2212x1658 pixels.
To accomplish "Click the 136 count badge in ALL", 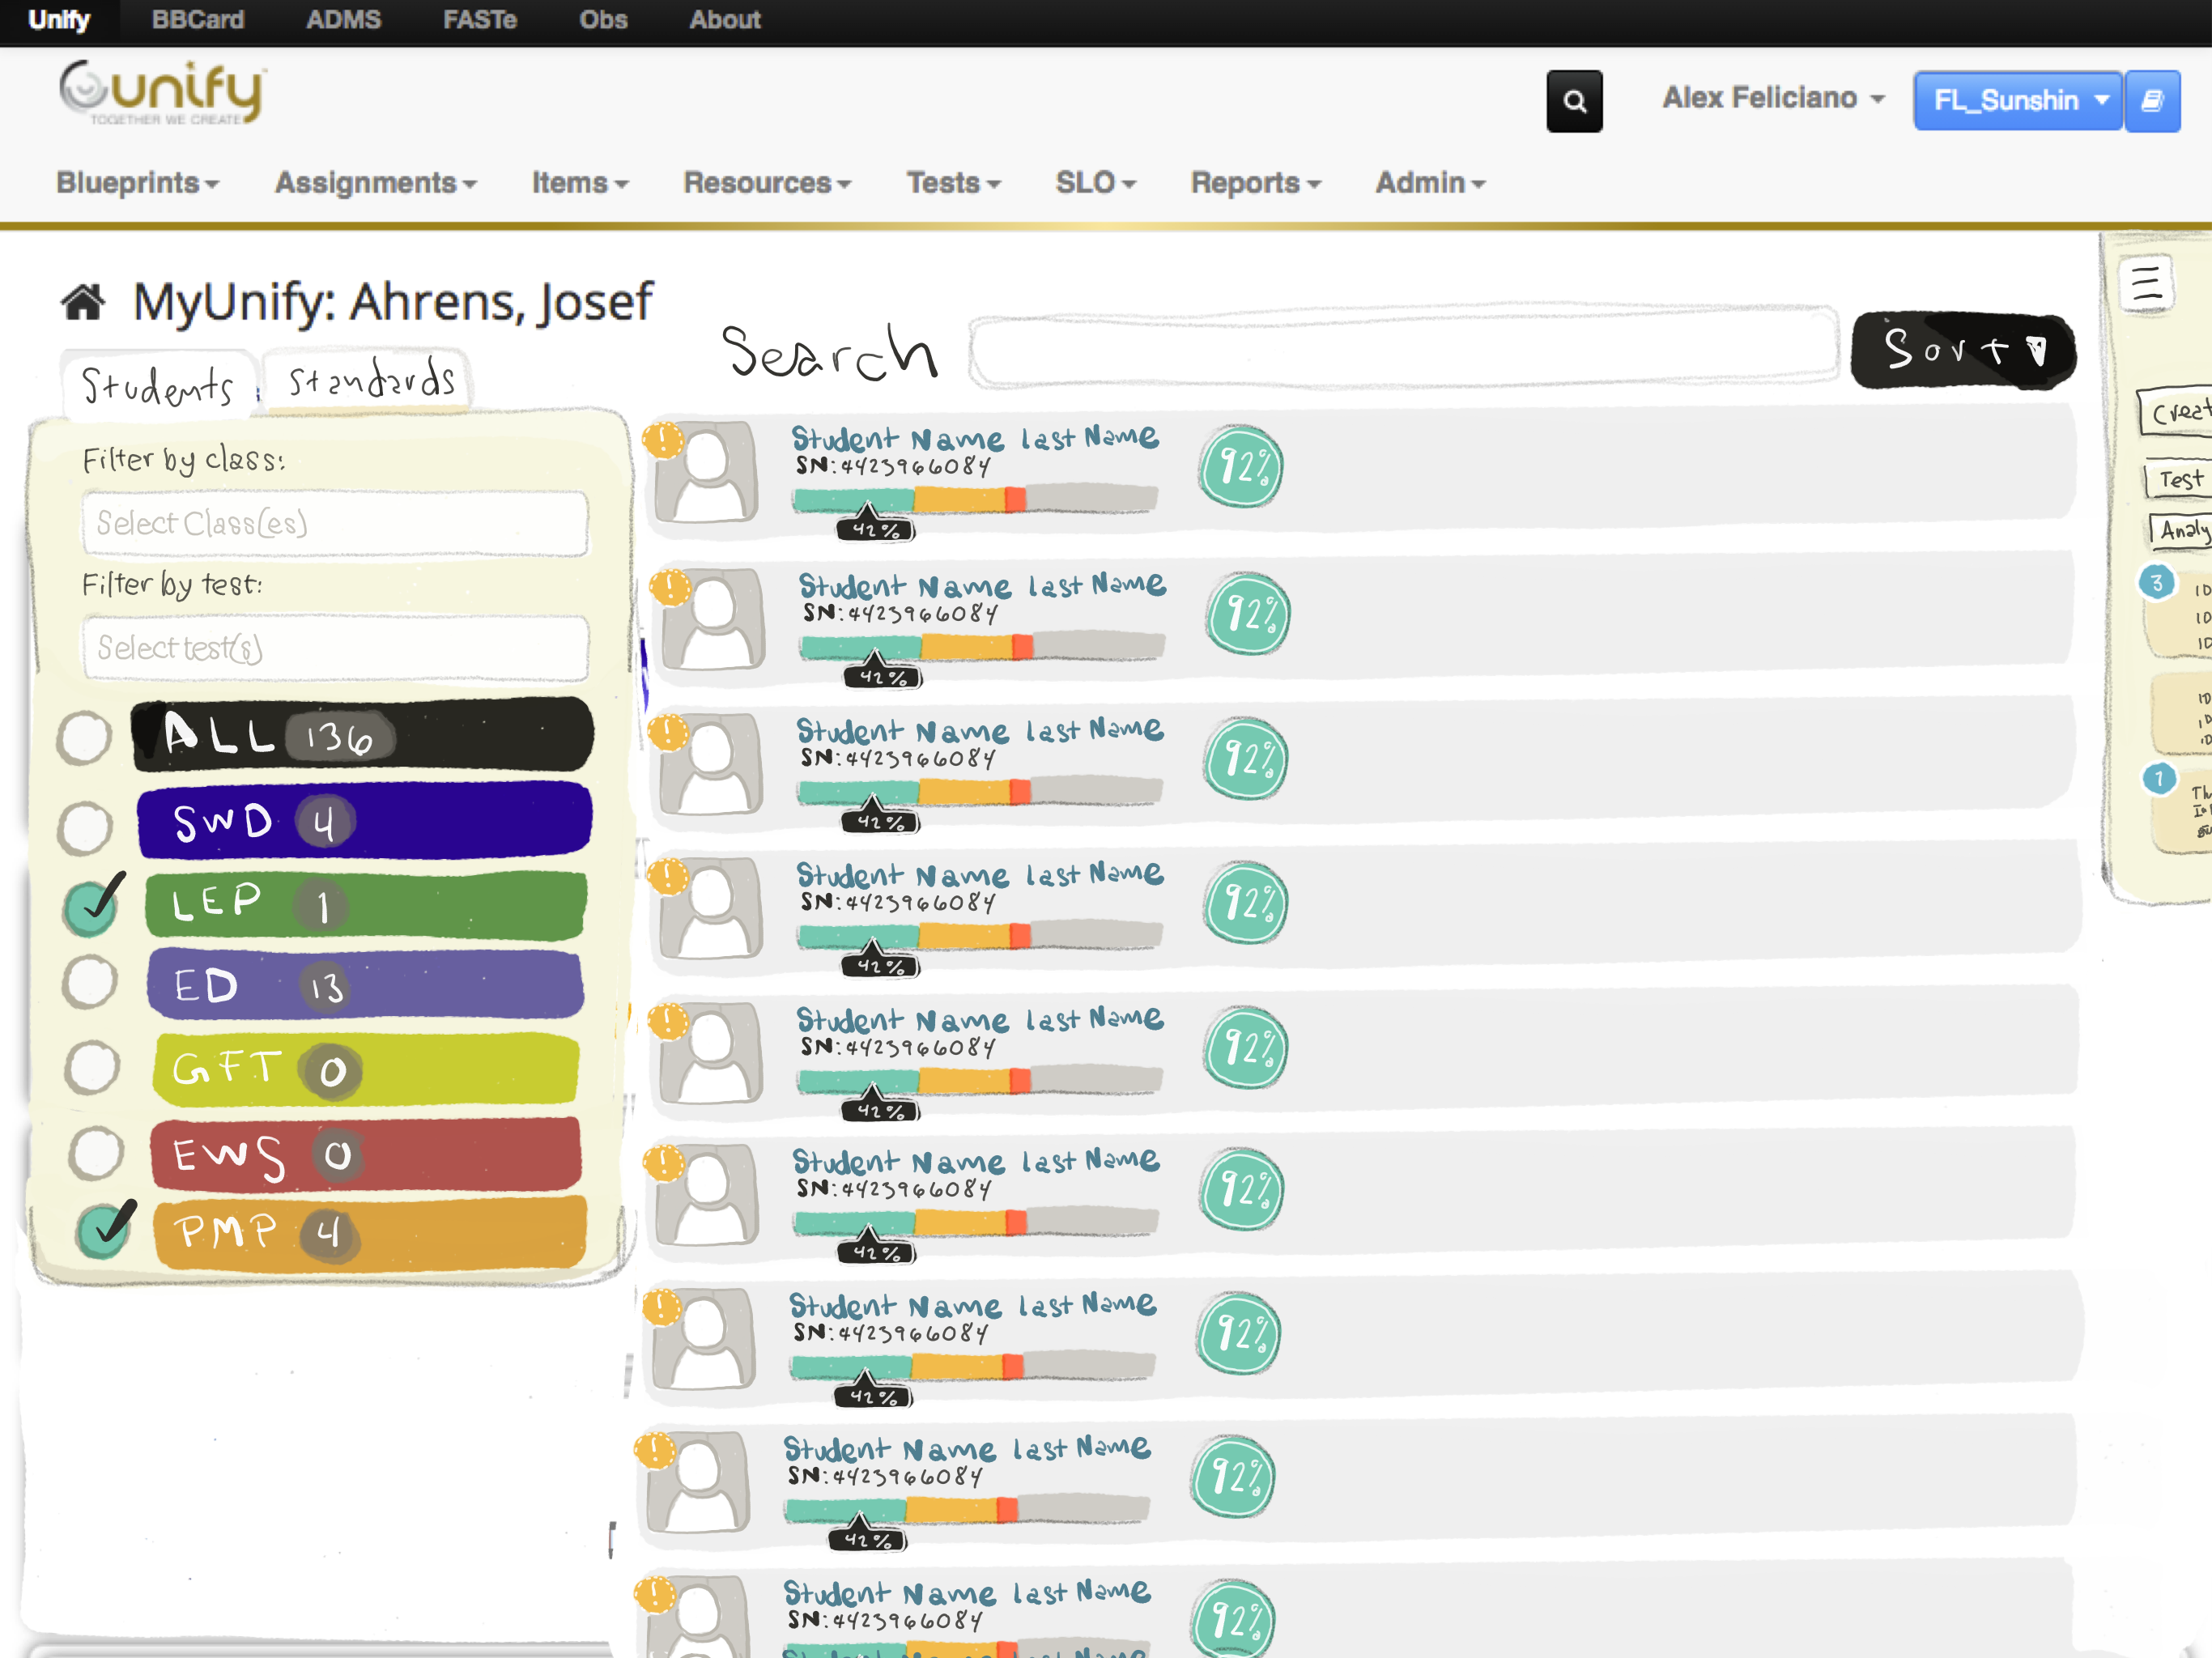I will [x=340, y=738].
